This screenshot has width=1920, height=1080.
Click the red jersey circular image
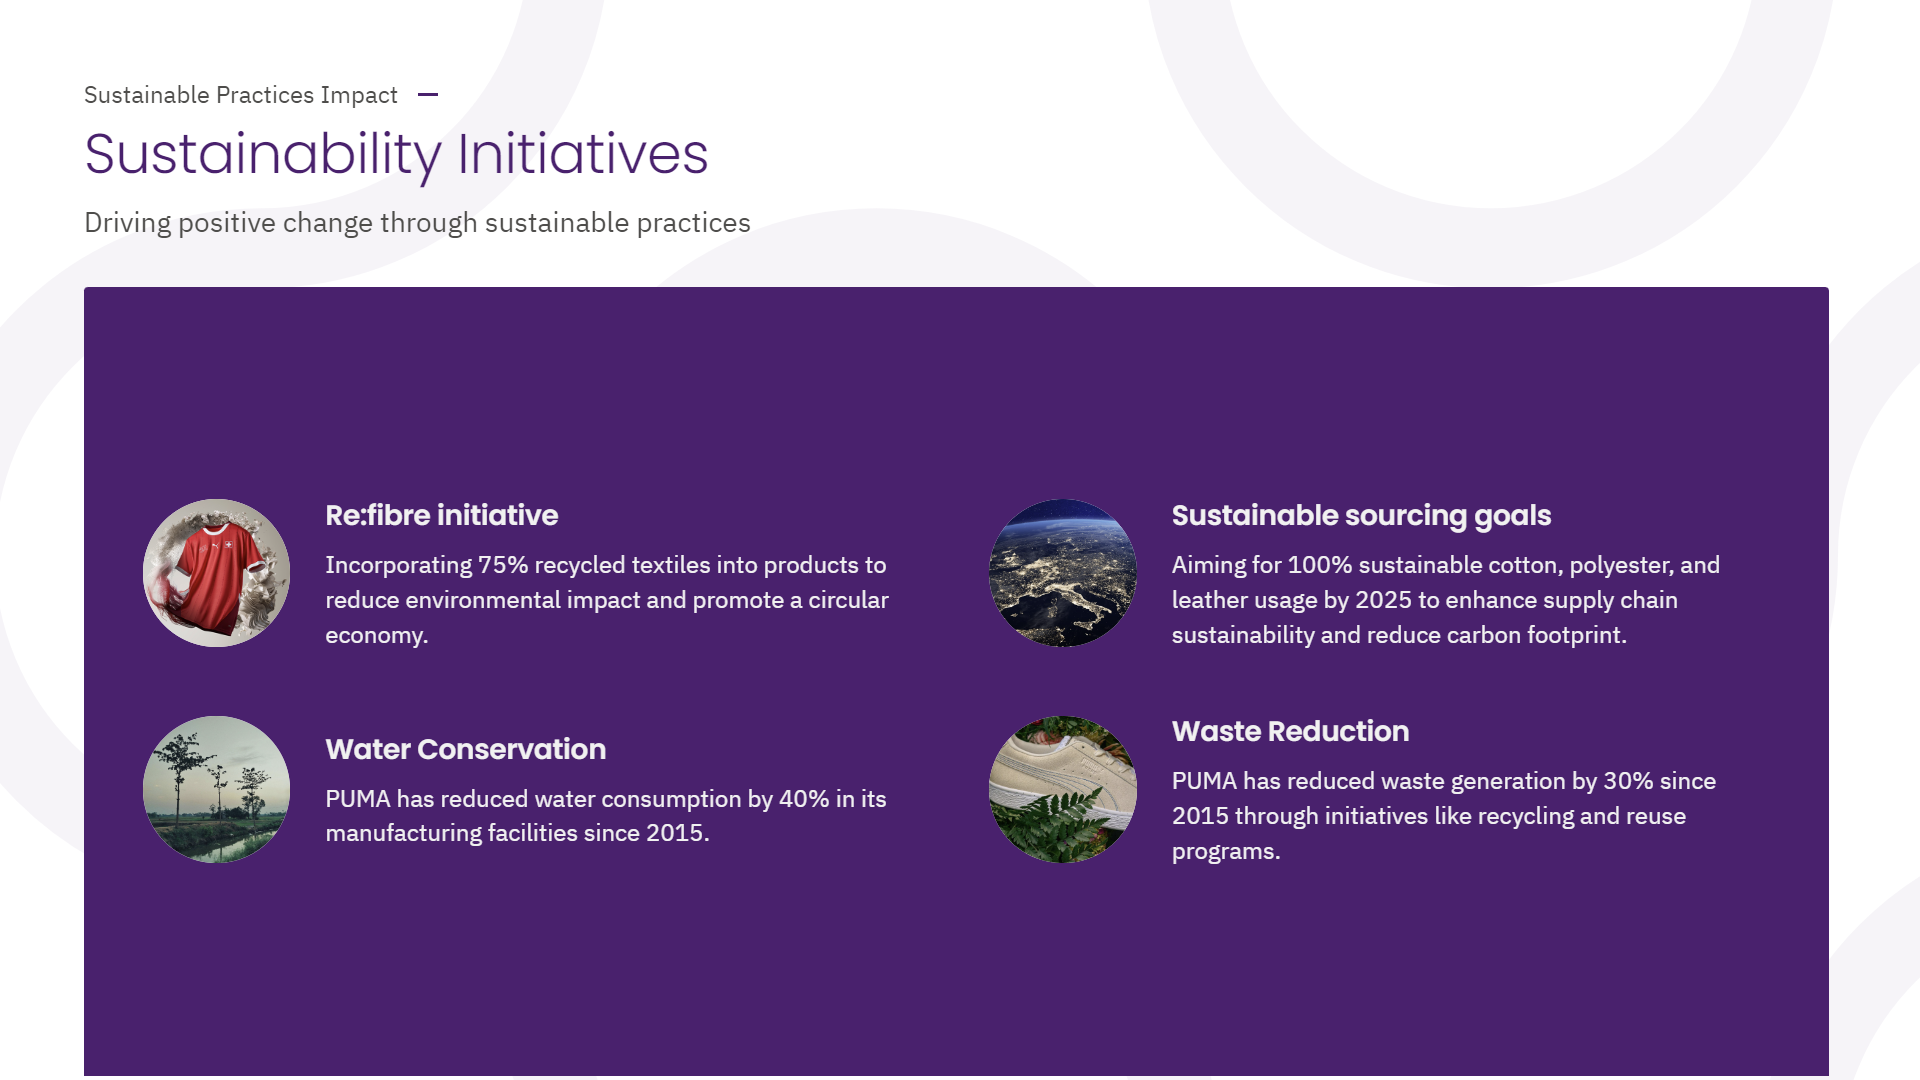pyautogui.click(x=216, y=573)
